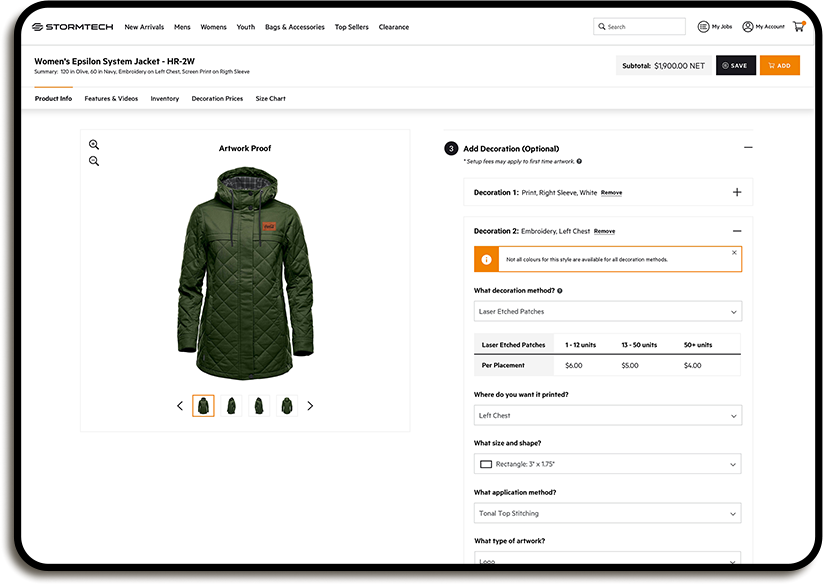Click help icon beside decoration method question

click(560, 291)
